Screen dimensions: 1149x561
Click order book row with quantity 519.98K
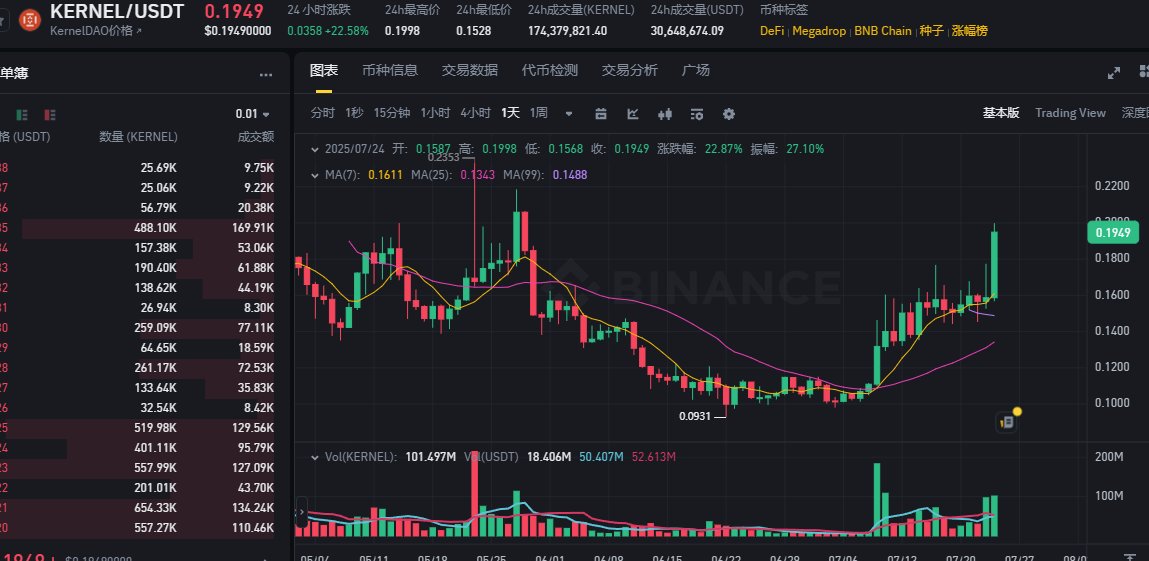[138, 428]
